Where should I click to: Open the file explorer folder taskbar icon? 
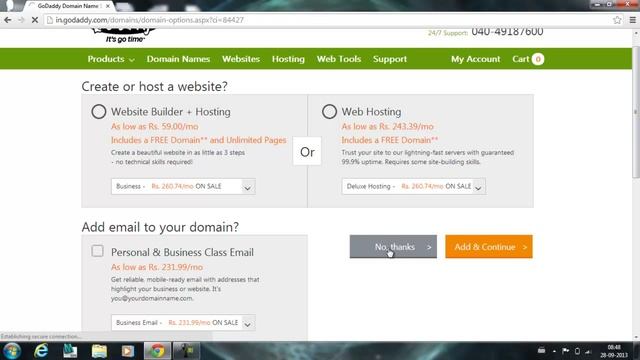[x=99, y=351]
